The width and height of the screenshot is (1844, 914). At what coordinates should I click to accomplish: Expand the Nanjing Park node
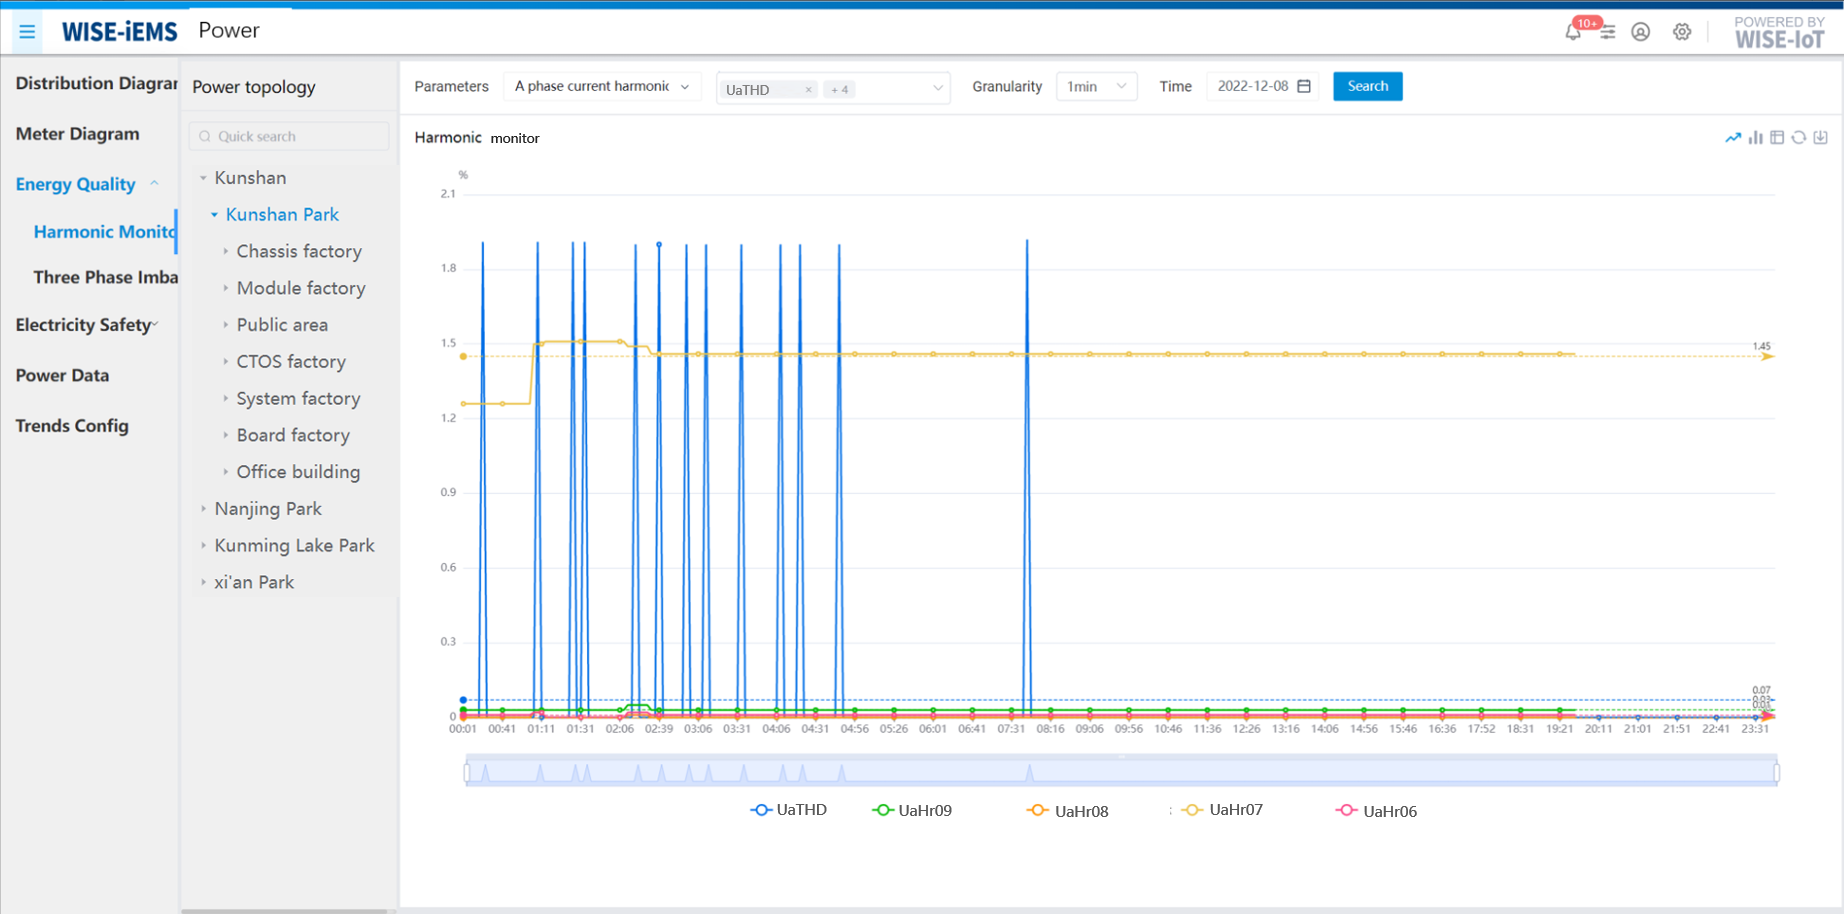pyautogui.click(x=203, y=509)
